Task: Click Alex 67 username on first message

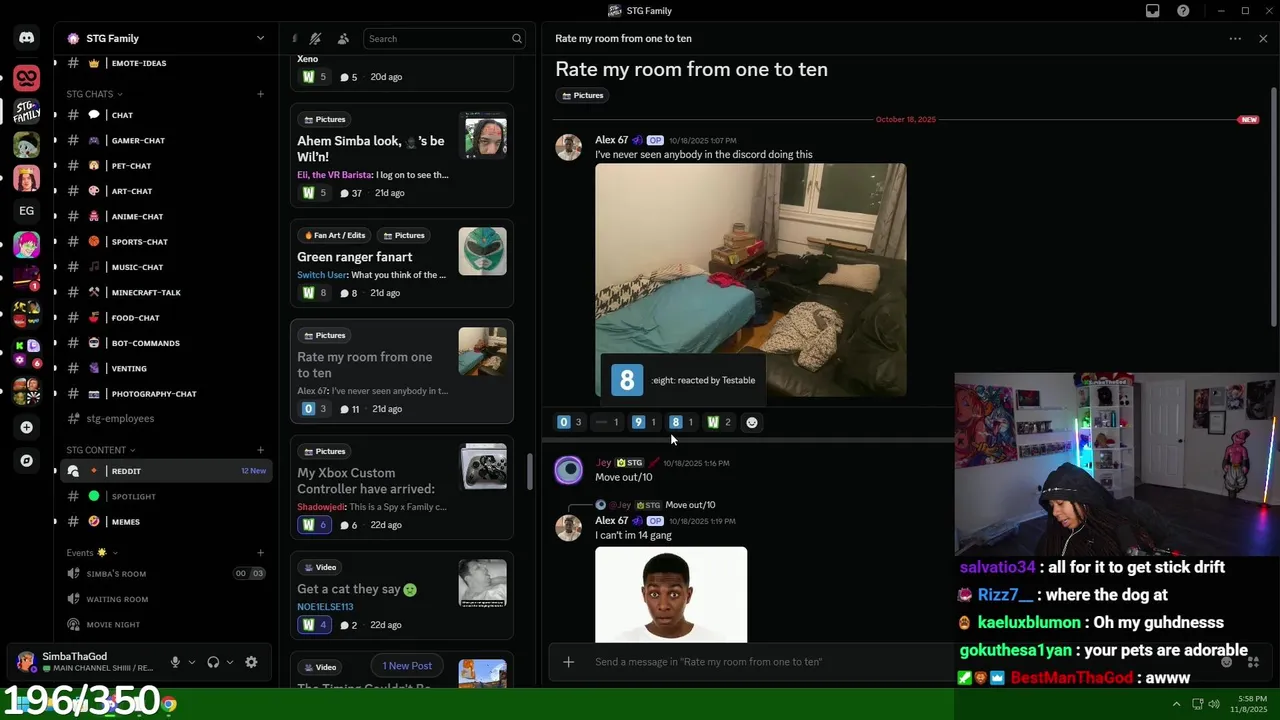Action: coord(612,141)
